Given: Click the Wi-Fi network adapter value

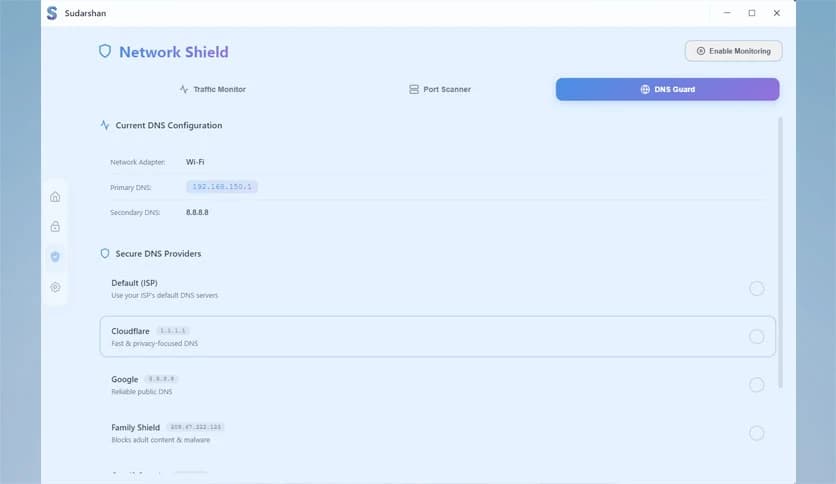Looking at the screenshot, I should coord(195,162).
